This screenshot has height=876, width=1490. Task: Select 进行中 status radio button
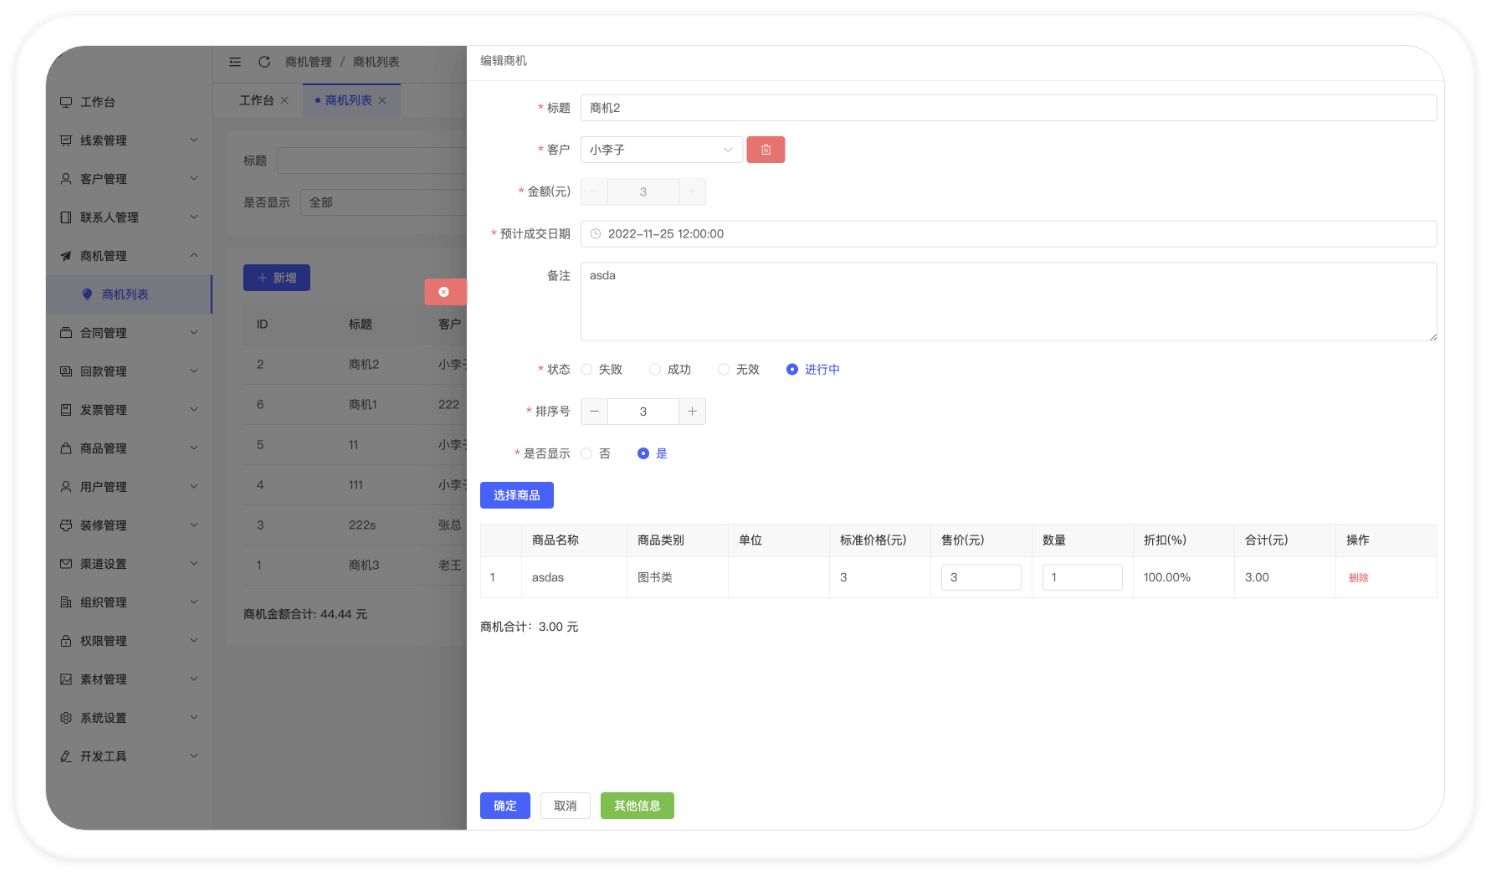pos(792,370)
